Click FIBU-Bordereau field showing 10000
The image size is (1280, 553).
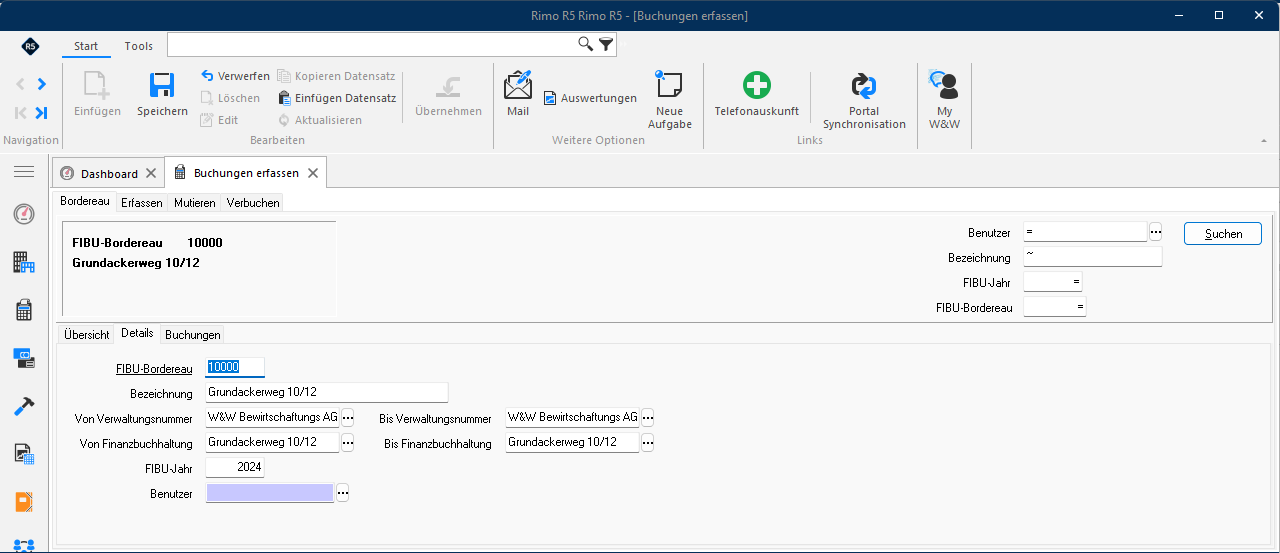pyautogui.click(x=235, y=367)
